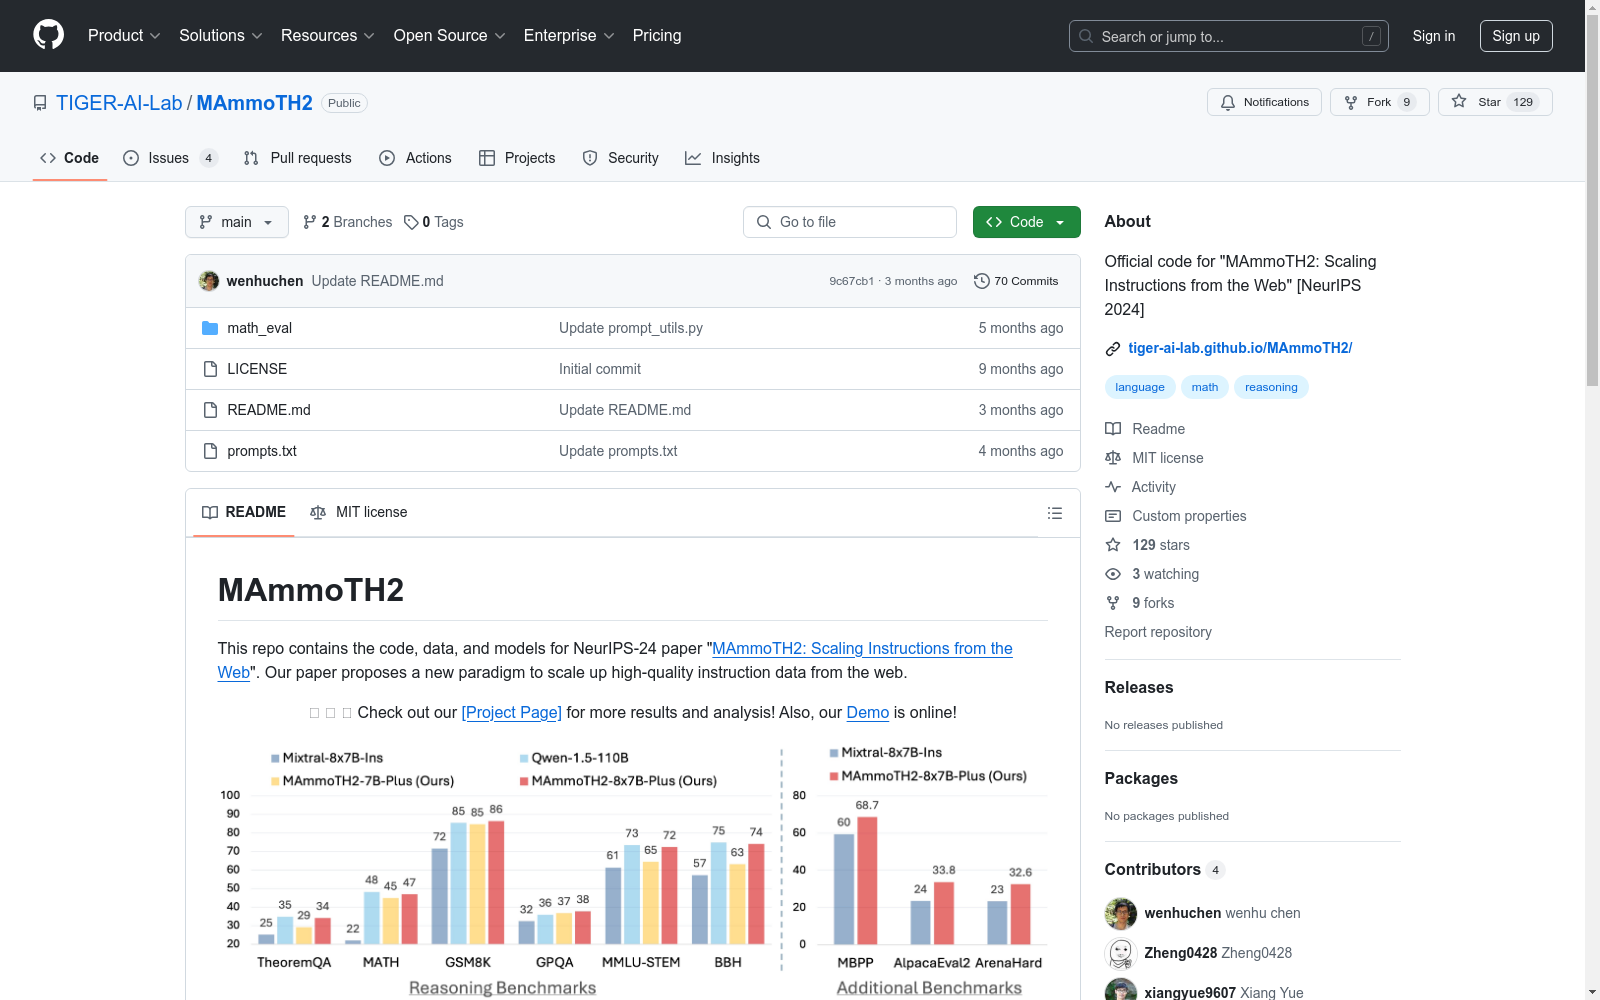View 129 stars link

coord(1147,545)
